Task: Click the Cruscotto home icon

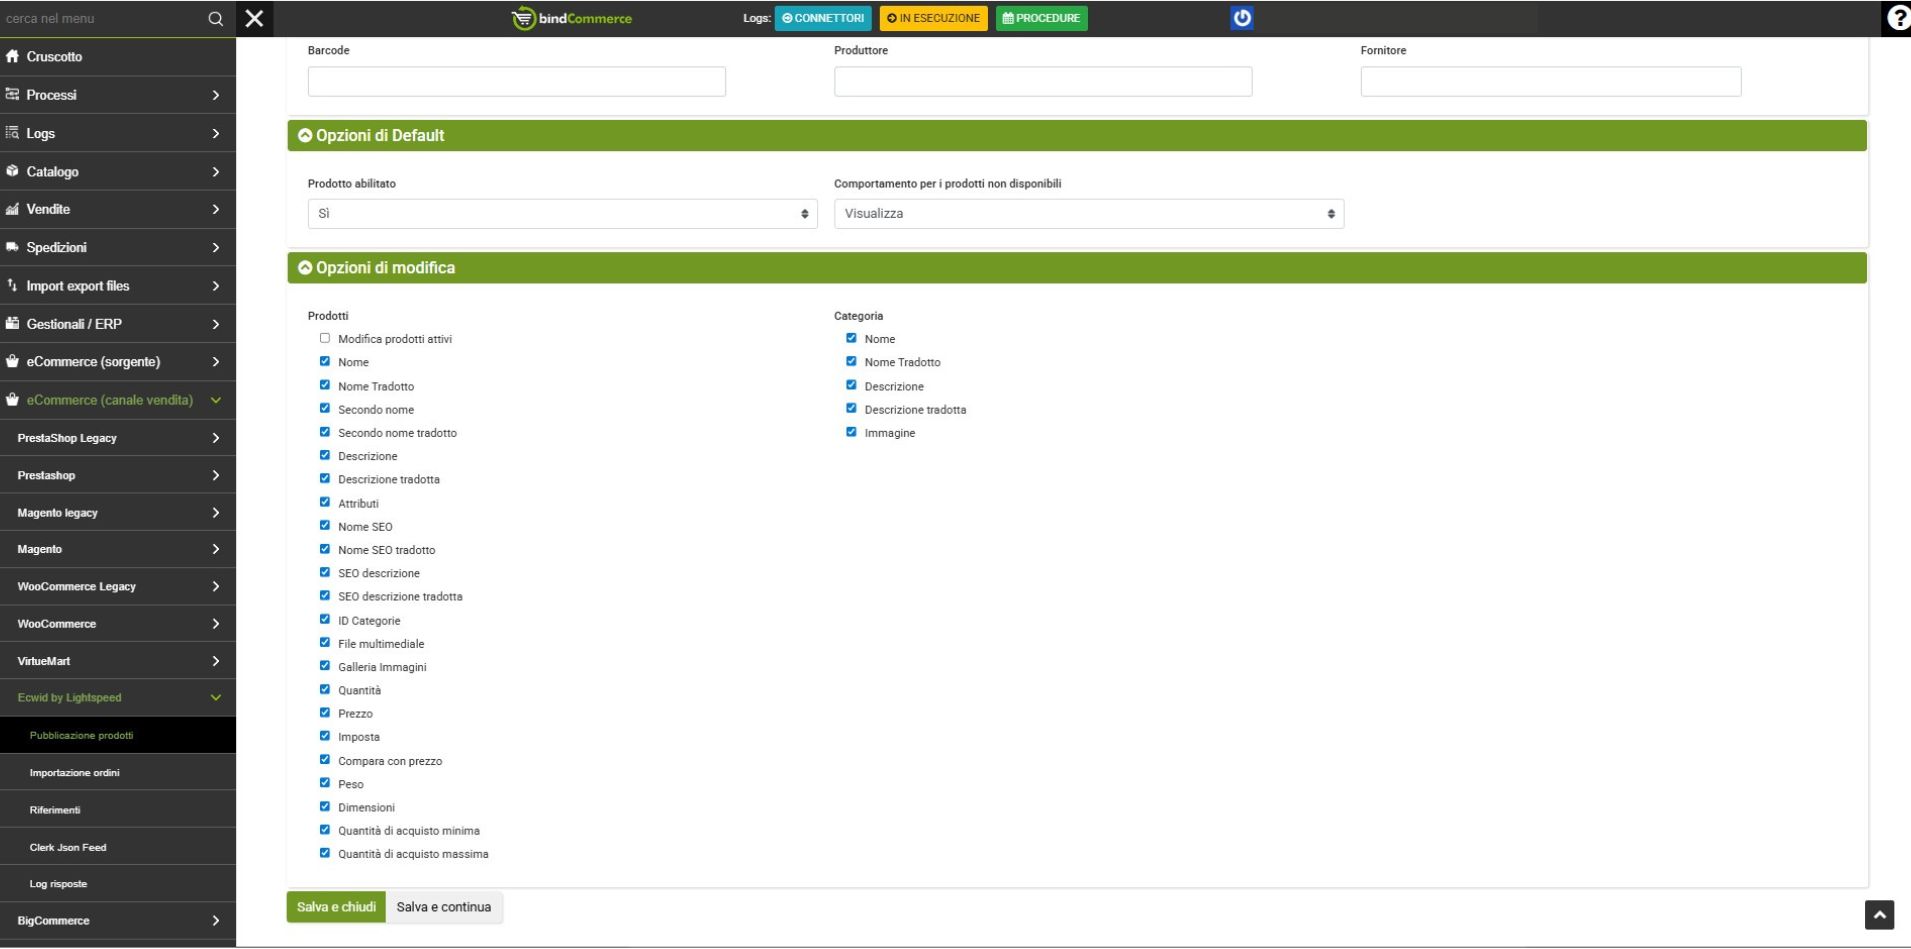Action: point(13,57)
